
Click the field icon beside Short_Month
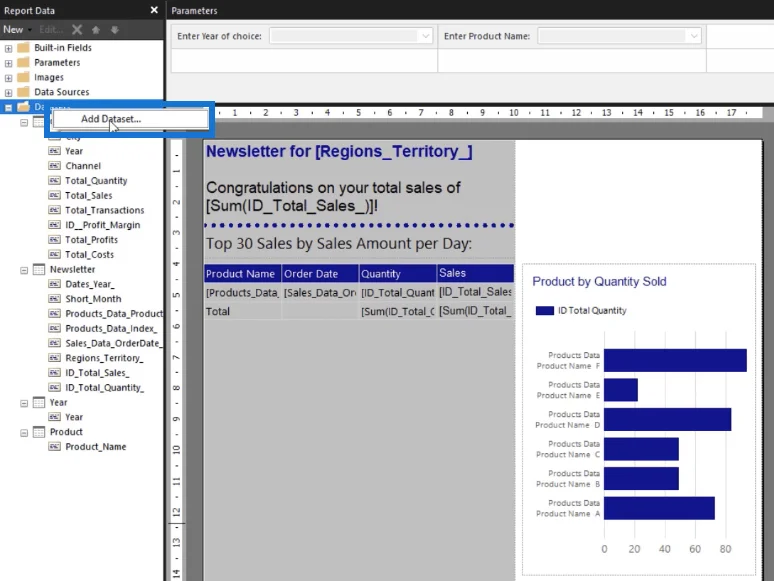tap(54, 299)
